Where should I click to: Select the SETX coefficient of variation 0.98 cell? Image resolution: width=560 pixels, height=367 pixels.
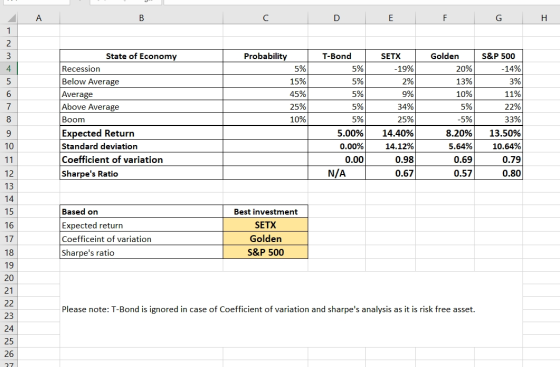tap(390, 160)
